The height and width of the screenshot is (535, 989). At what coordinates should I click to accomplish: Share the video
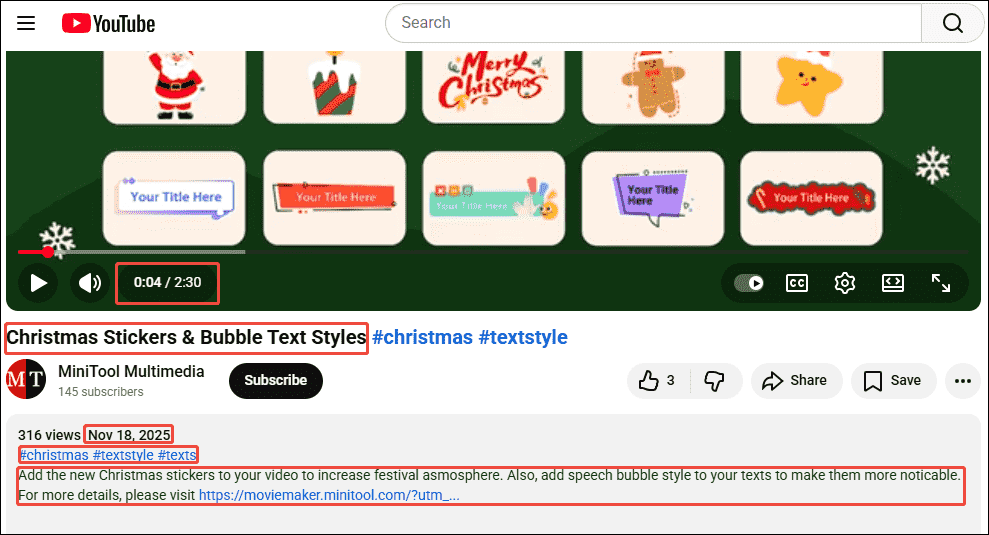click(796, 380)
